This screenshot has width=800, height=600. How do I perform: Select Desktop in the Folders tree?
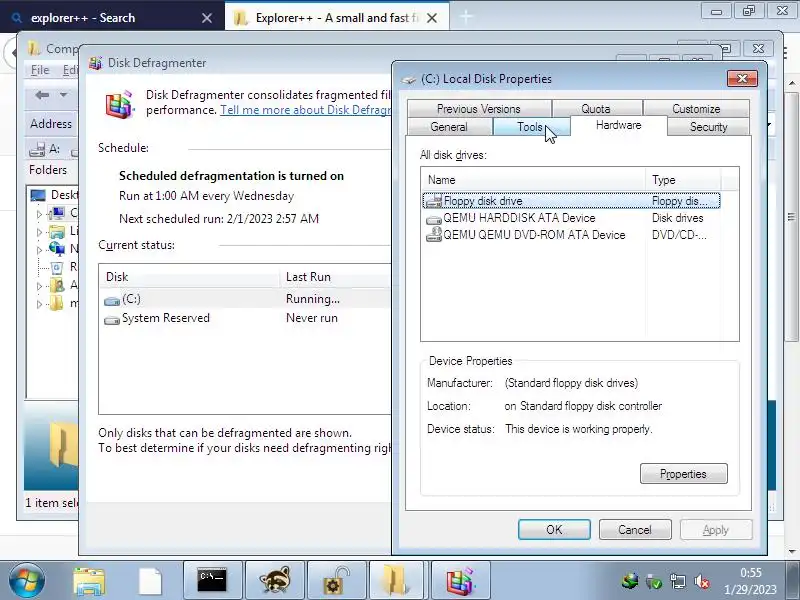55,194
